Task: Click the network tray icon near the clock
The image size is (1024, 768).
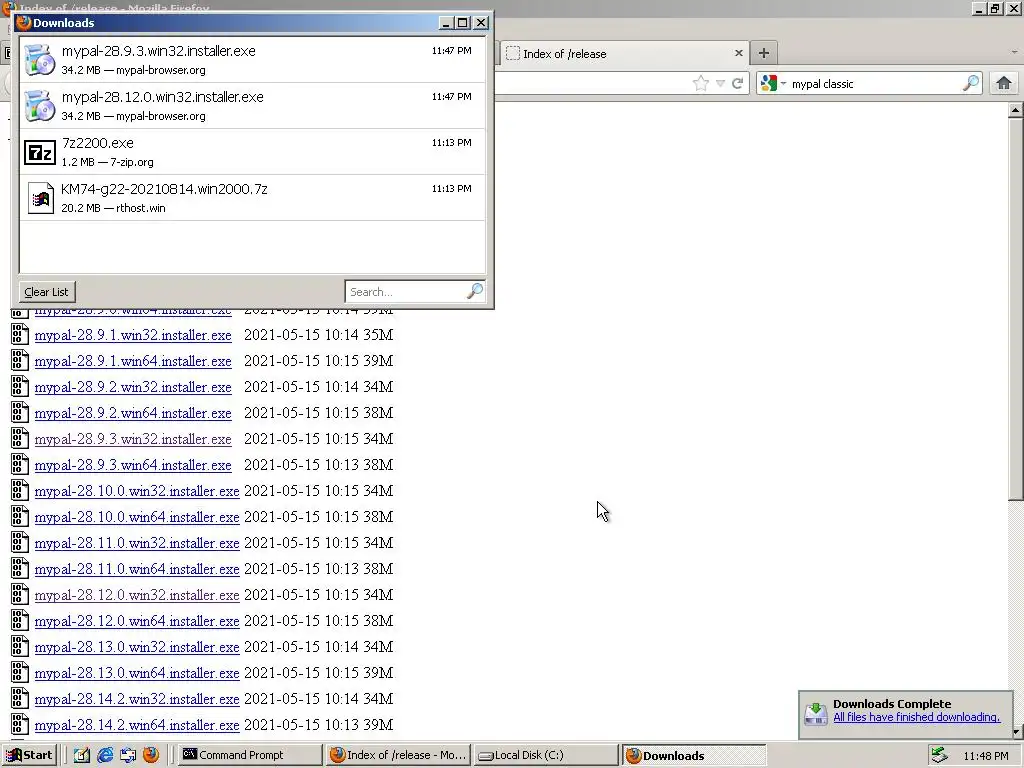Action: coord(939,755)
